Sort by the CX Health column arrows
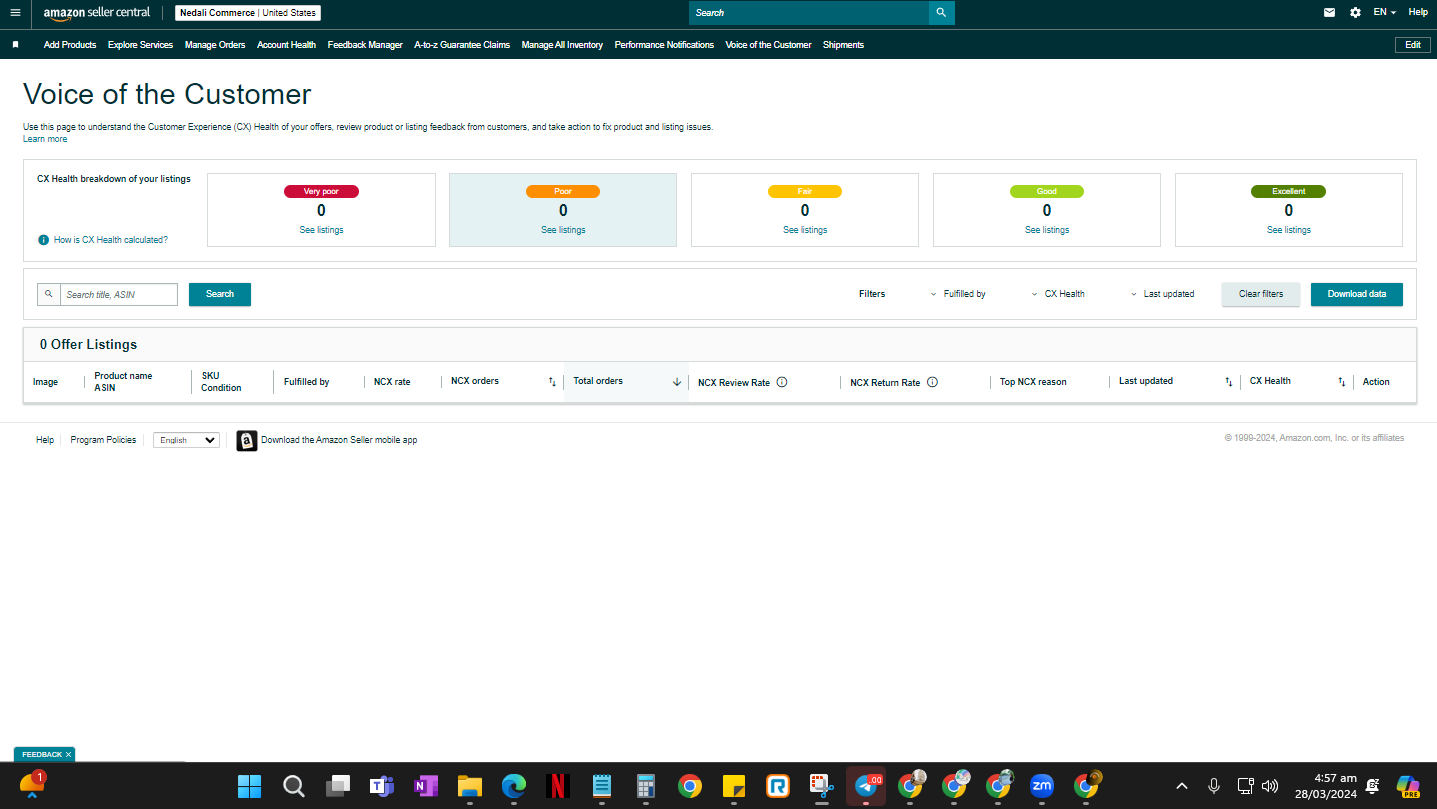The width and height of the screenshot is (1437, 809). 1342,382
